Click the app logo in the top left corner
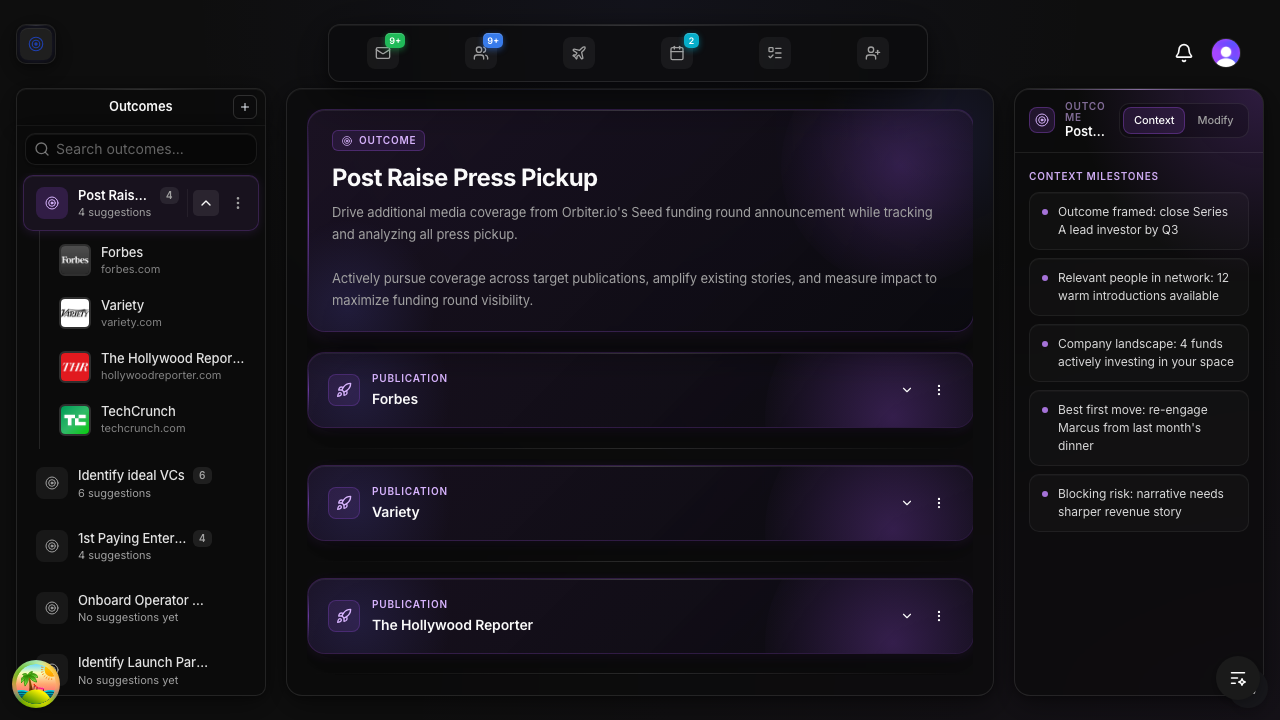Viewport: 1280px width, 720px height. (36, 43)
